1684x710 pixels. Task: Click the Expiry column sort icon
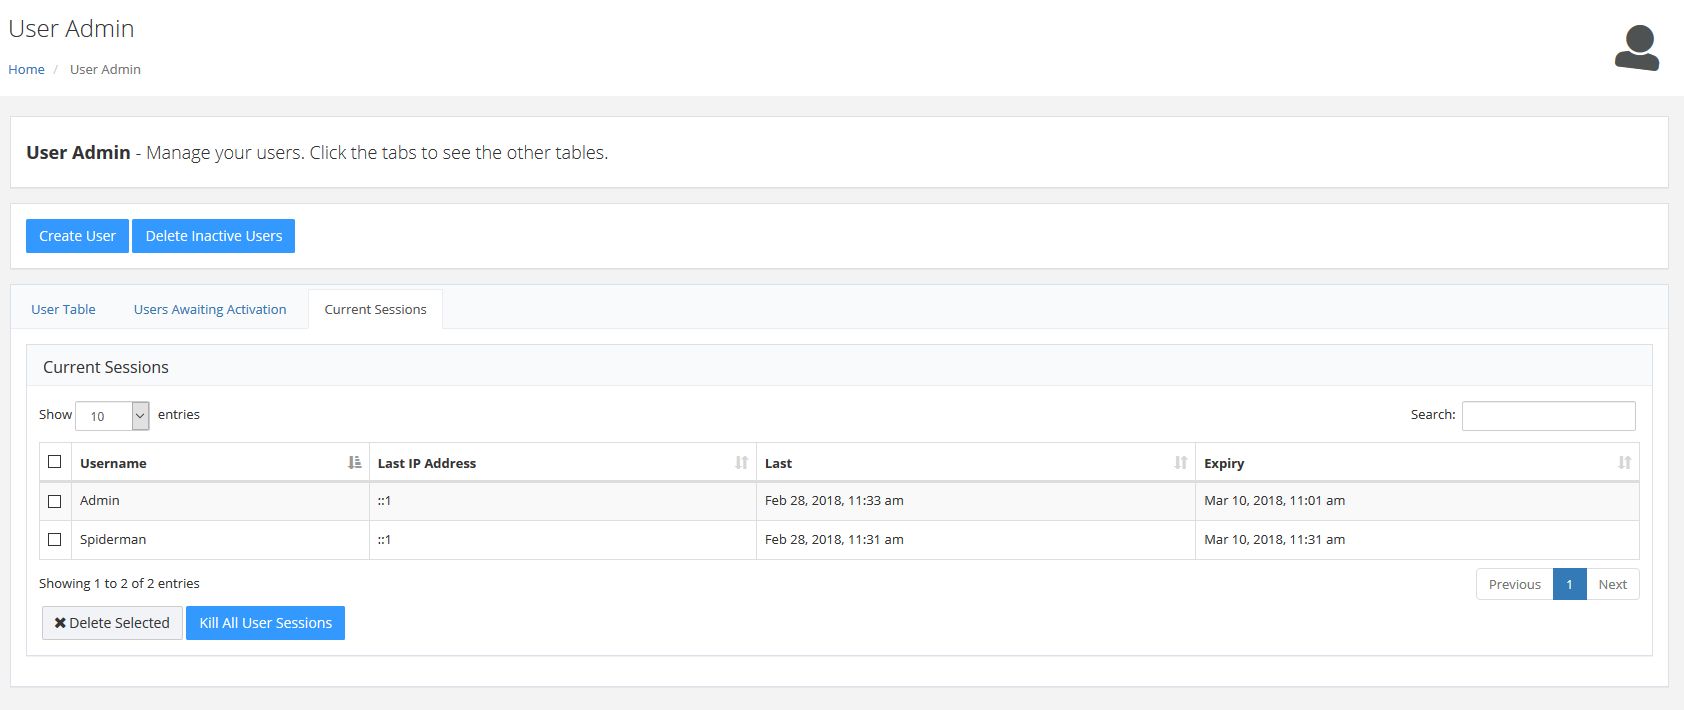1624,462
